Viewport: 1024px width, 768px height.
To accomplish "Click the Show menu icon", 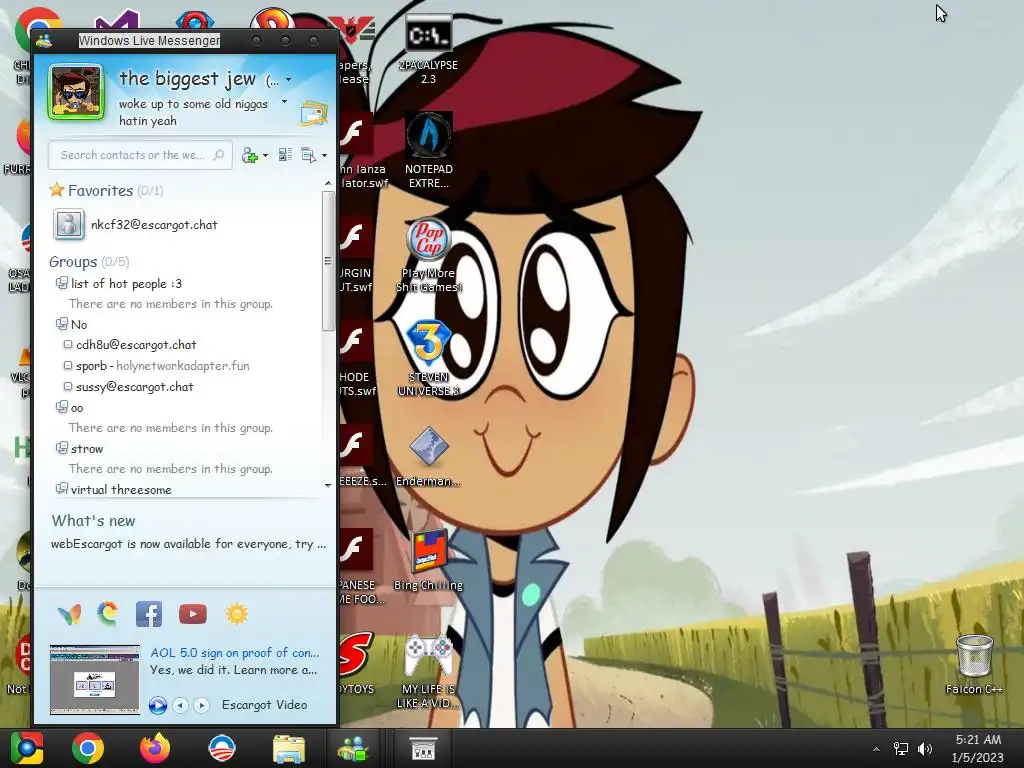I will tap(308, 155).
